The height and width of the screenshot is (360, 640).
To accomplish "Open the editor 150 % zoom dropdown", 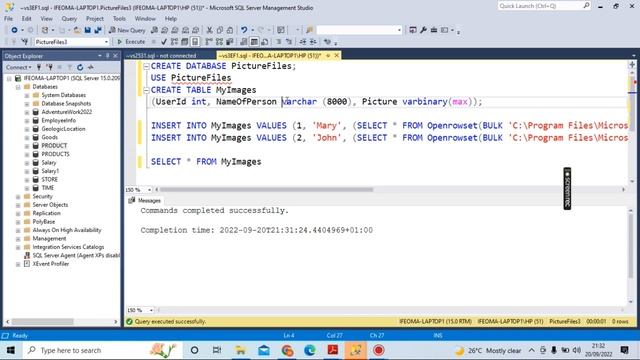I will pyautogui.click(x=149, y=190).
